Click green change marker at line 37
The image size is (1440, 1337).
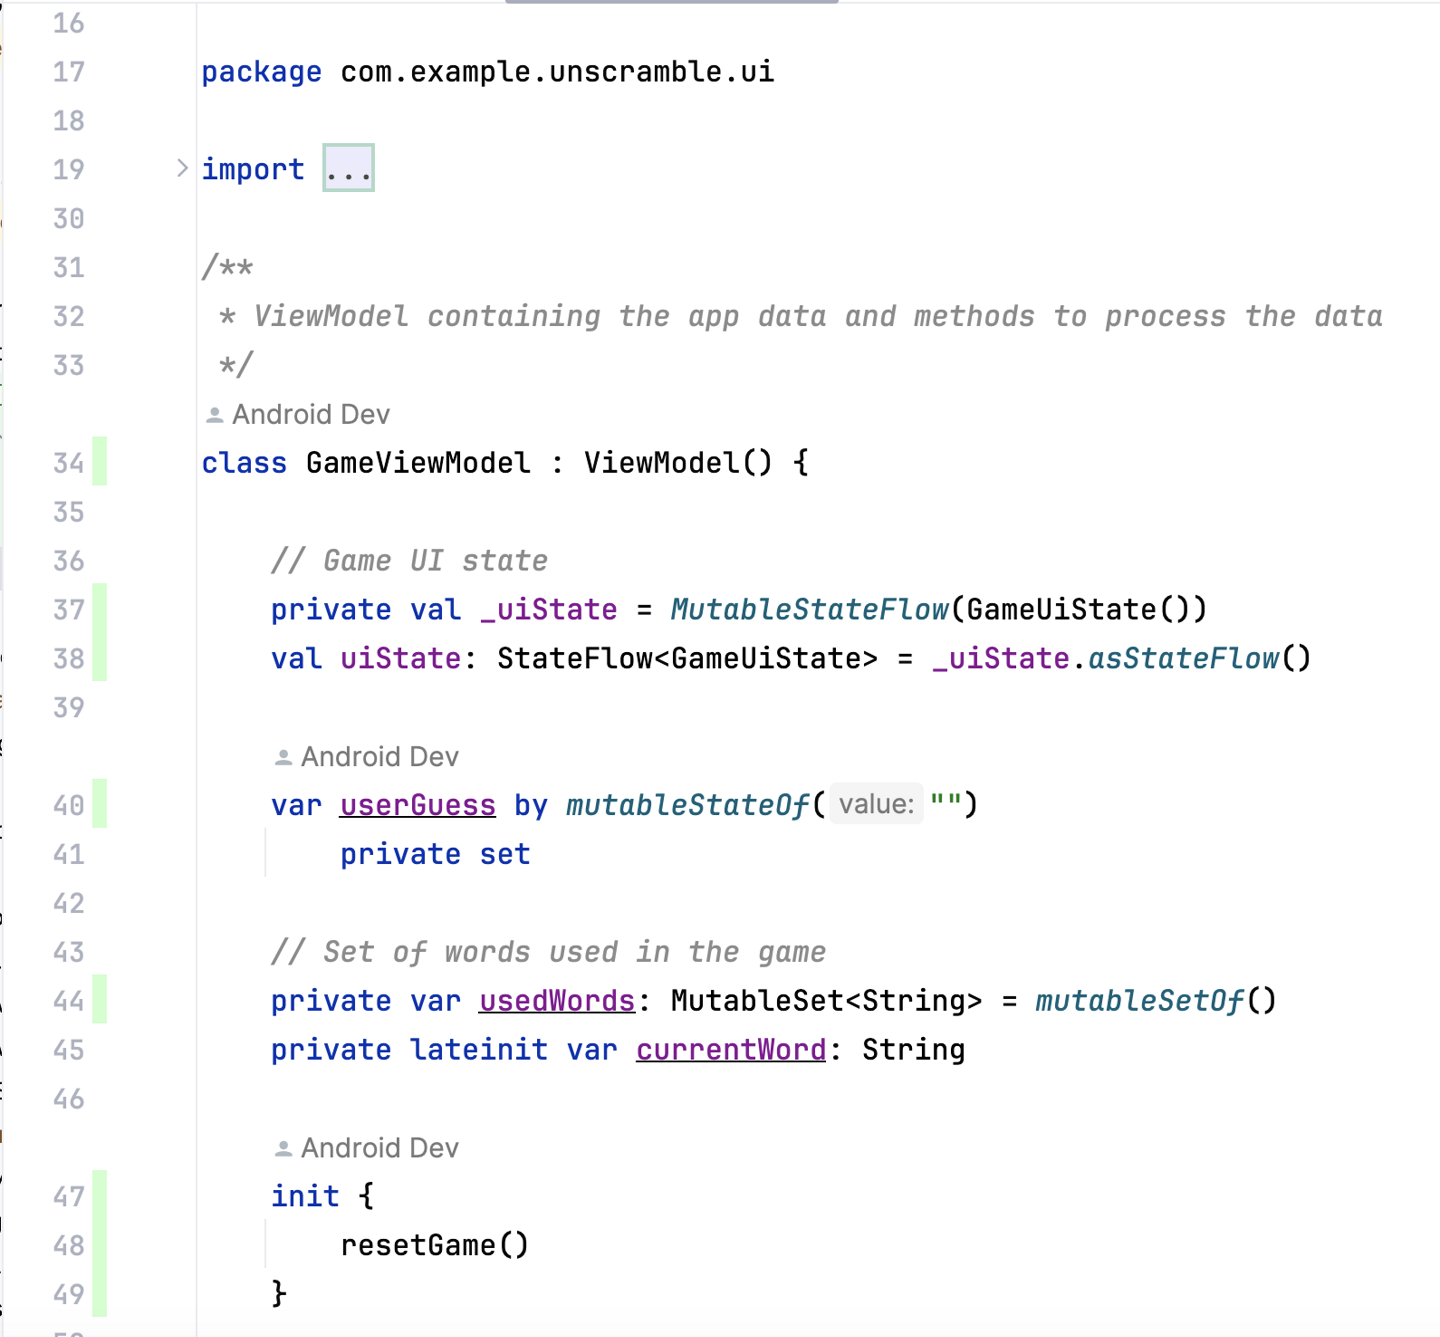coord(100,609)
